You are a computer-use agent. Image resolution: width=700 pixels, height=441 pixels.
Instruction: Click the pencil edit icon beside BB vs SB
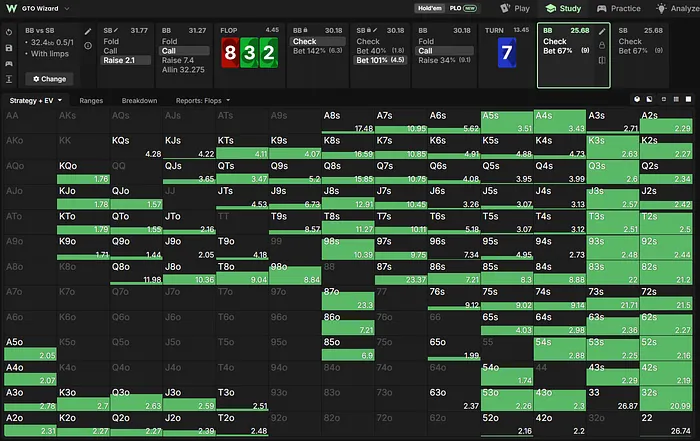(88, 32)
